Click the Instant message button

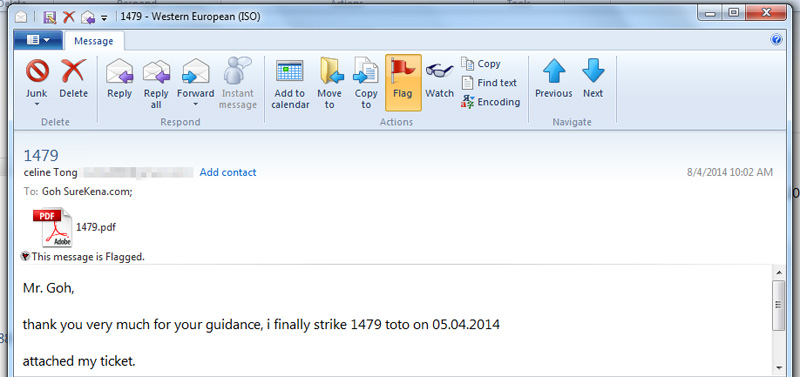click(x=238, y=84)
